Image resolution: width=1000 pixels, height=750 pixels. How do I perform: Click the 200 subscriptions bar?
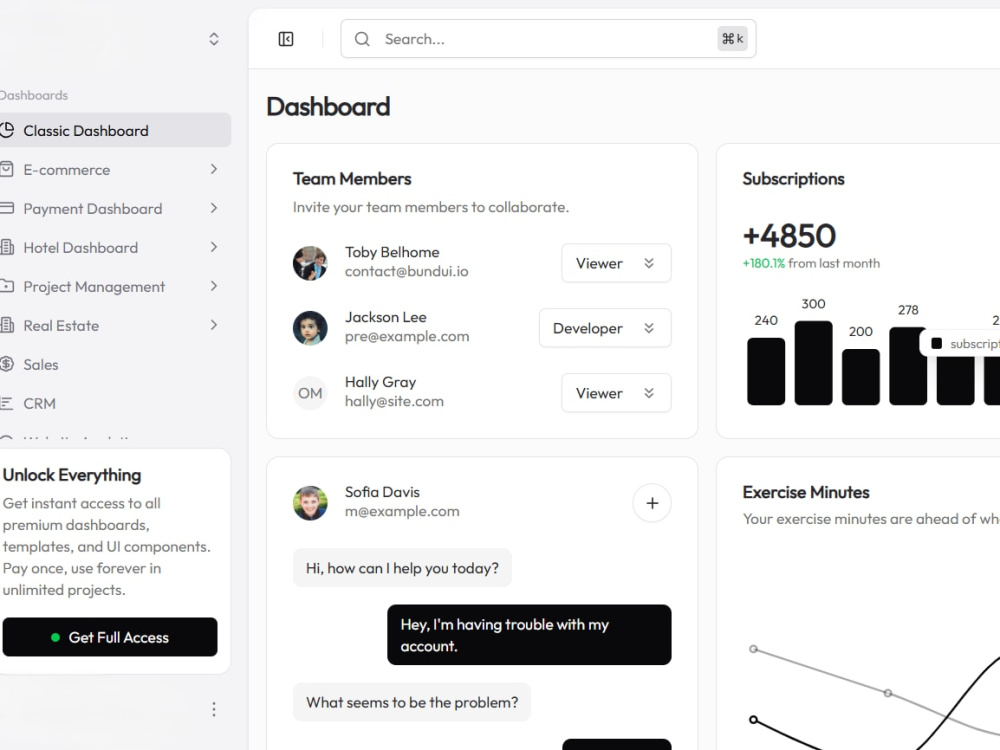point(860,377)
